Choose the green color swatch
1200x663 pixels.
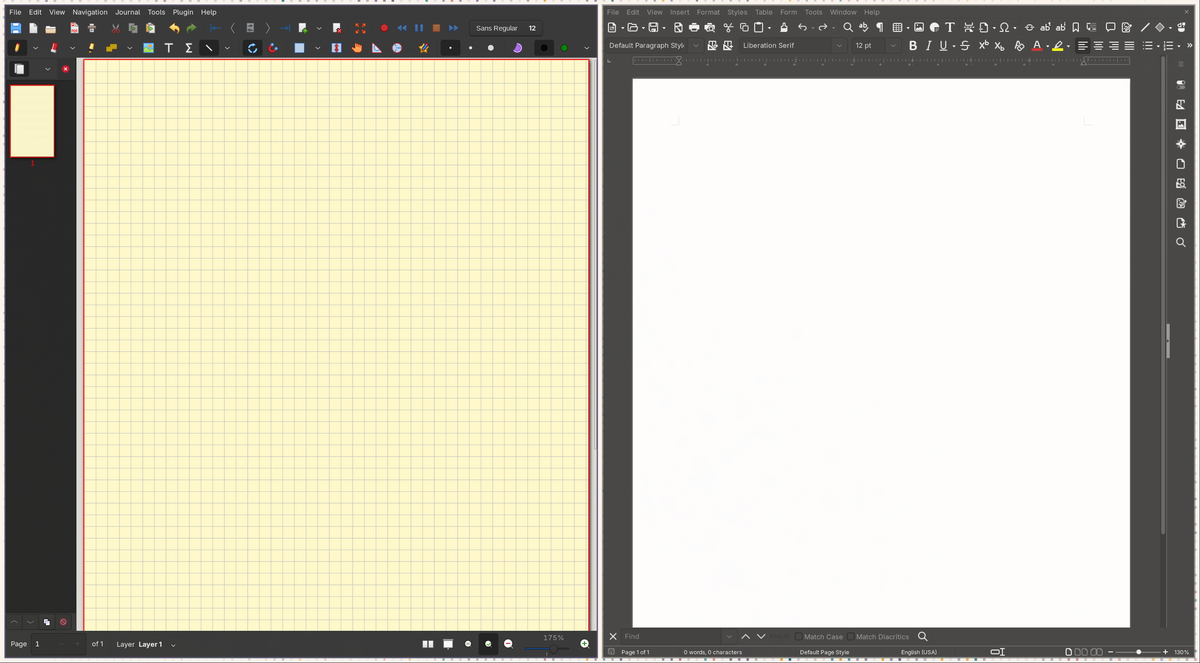pyautogui.click(x=564, y=48)
